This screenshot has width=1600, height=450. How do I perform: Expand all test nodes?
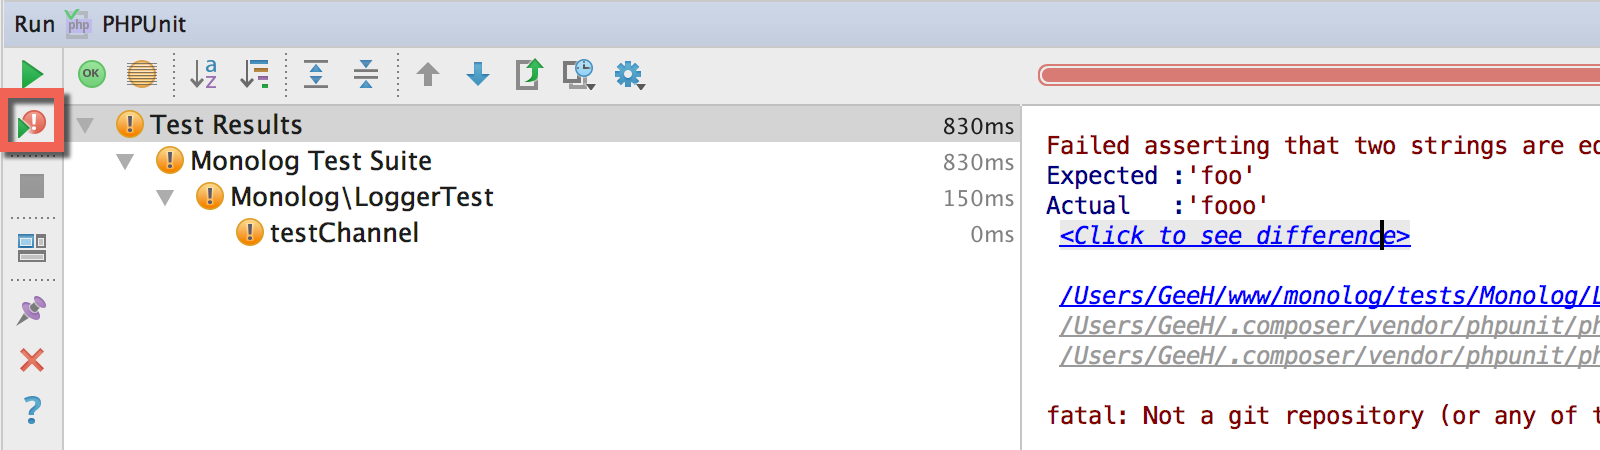click(x=316, y=73)
